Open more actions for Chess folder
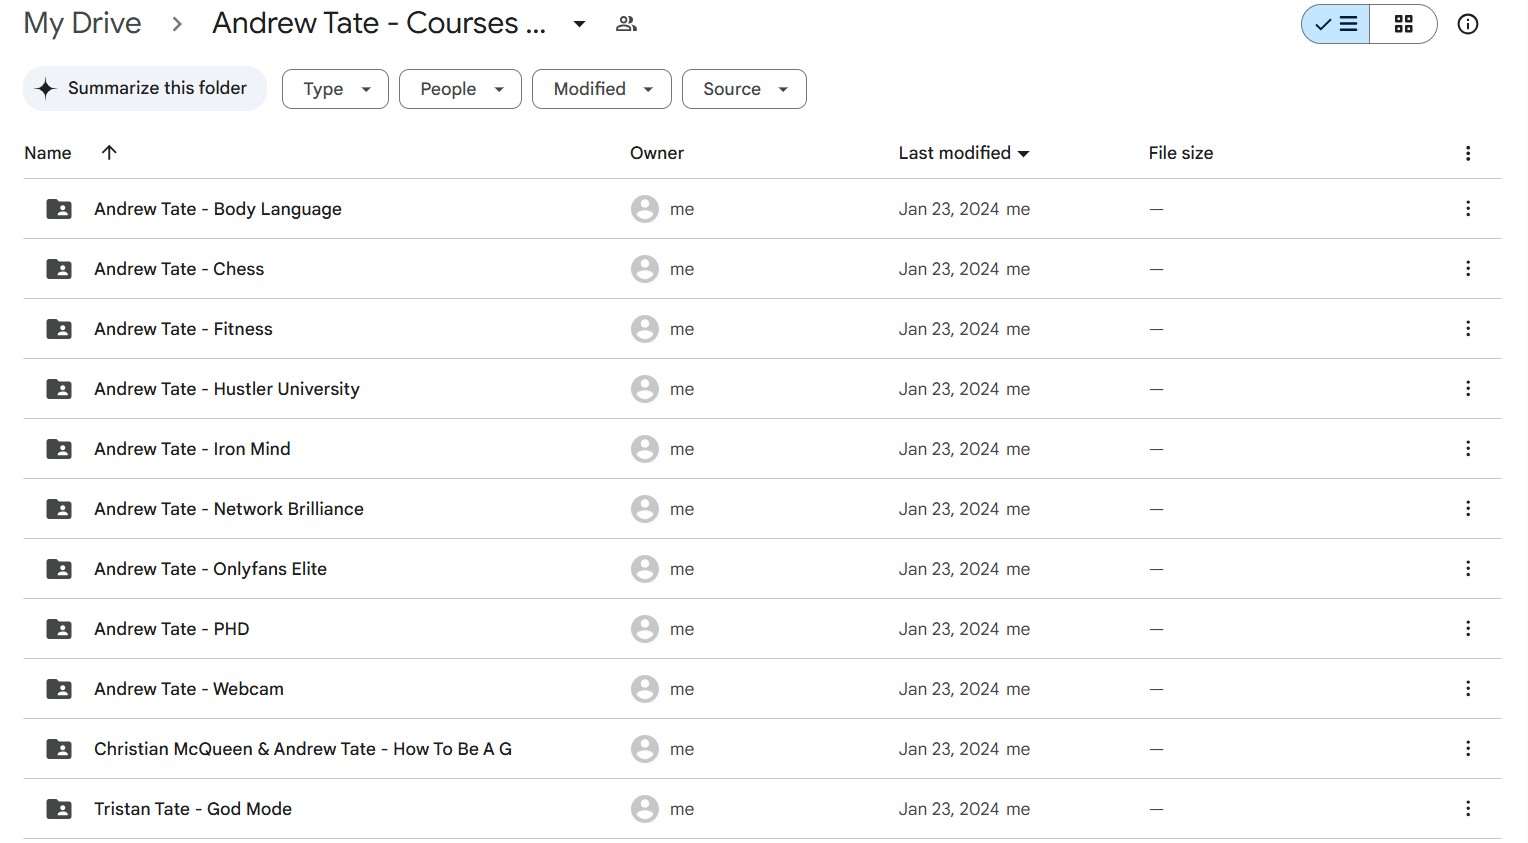This screenshot has height=843, width=1528. click(1467, 269)
